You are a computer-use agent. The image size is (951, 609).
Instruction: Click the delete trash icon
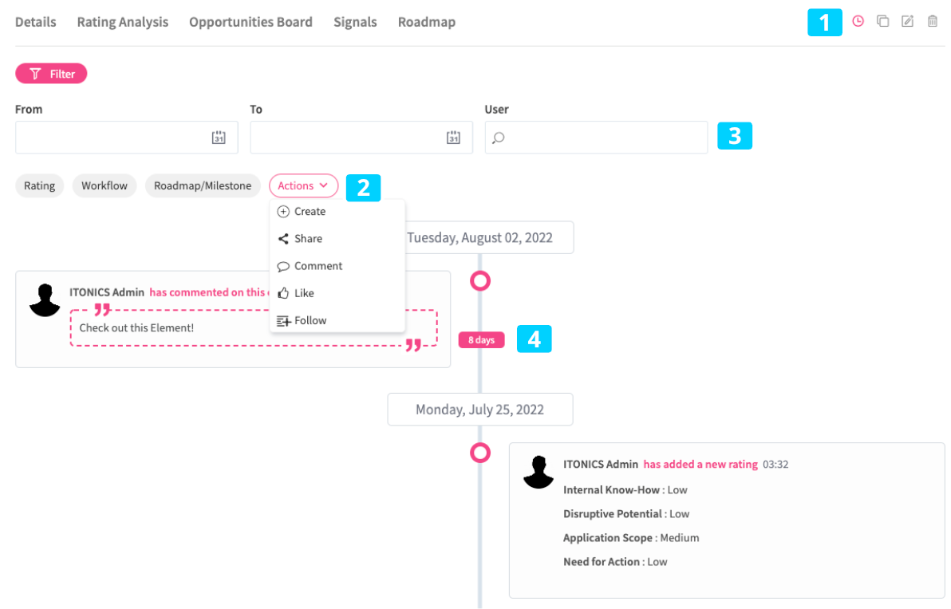(x=933, y=21)
